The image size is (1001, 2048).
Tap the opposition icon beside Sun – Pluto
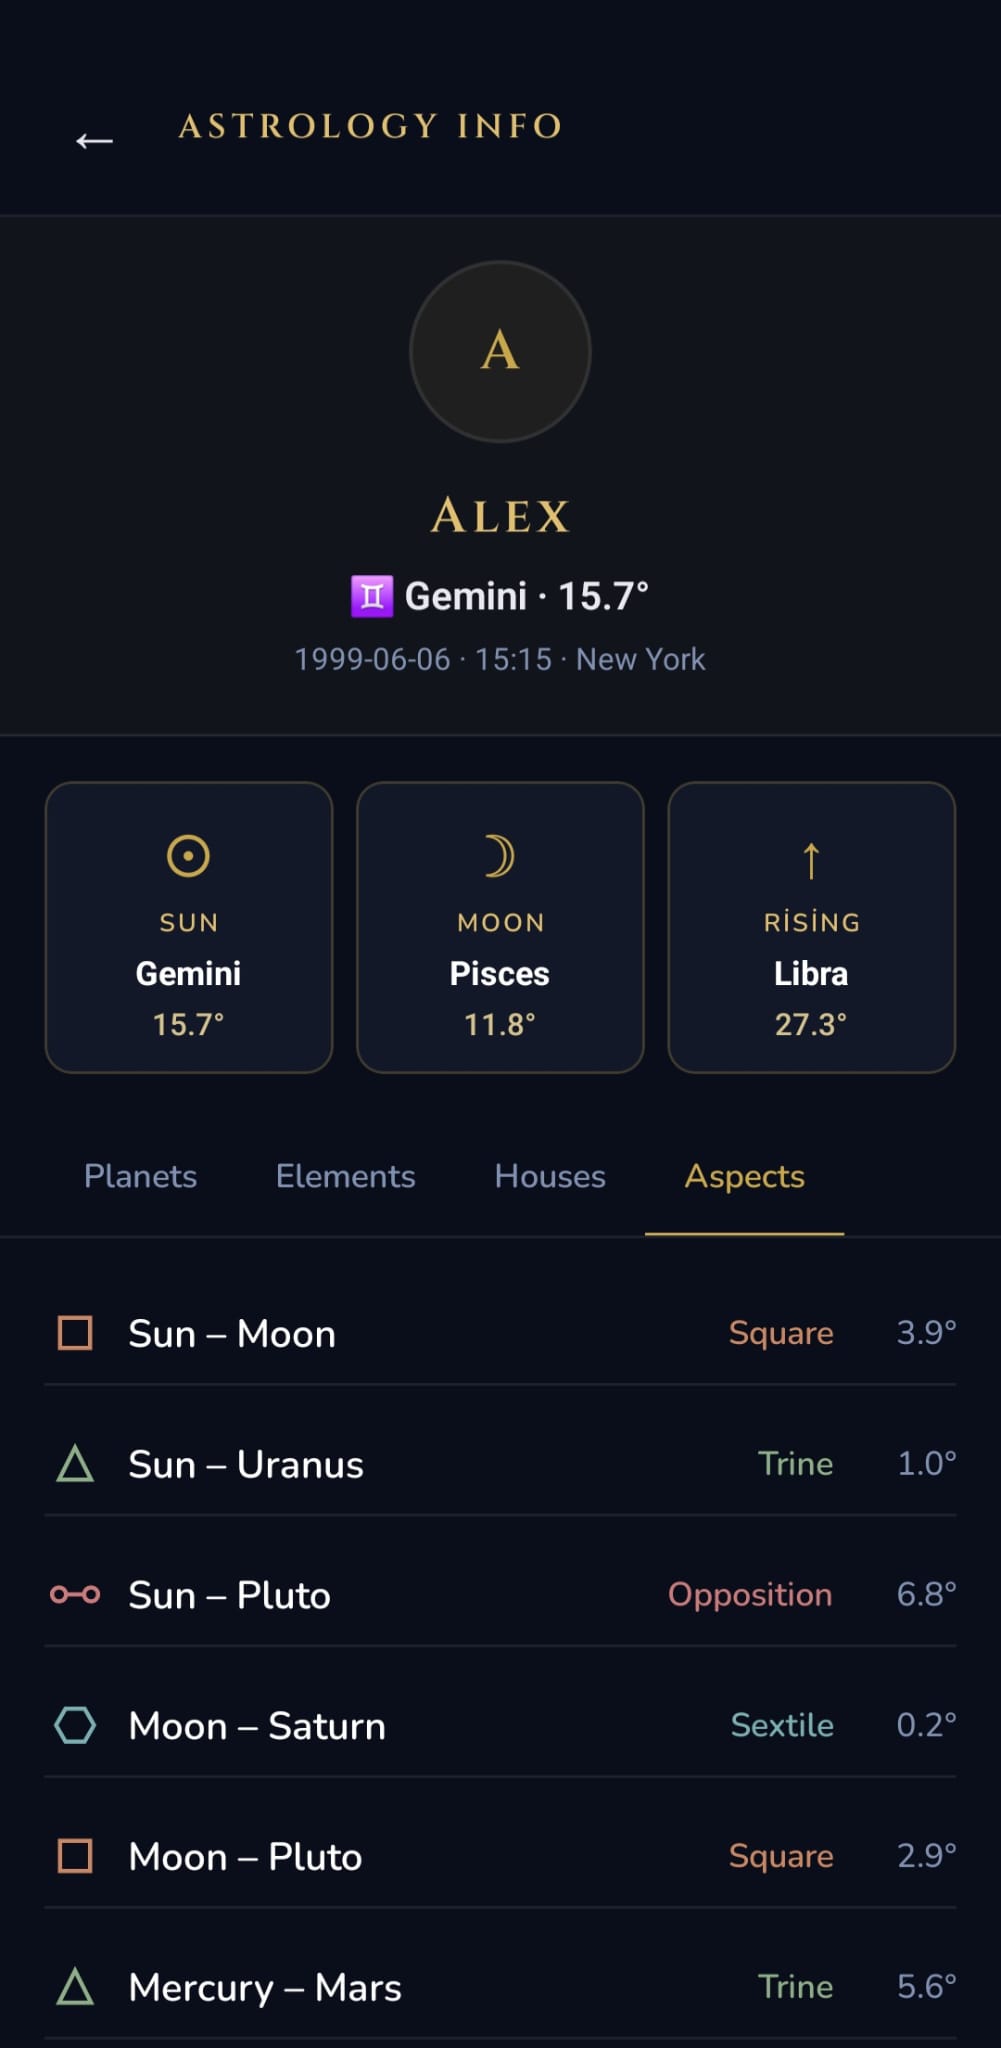click(x=75, y=1594)
